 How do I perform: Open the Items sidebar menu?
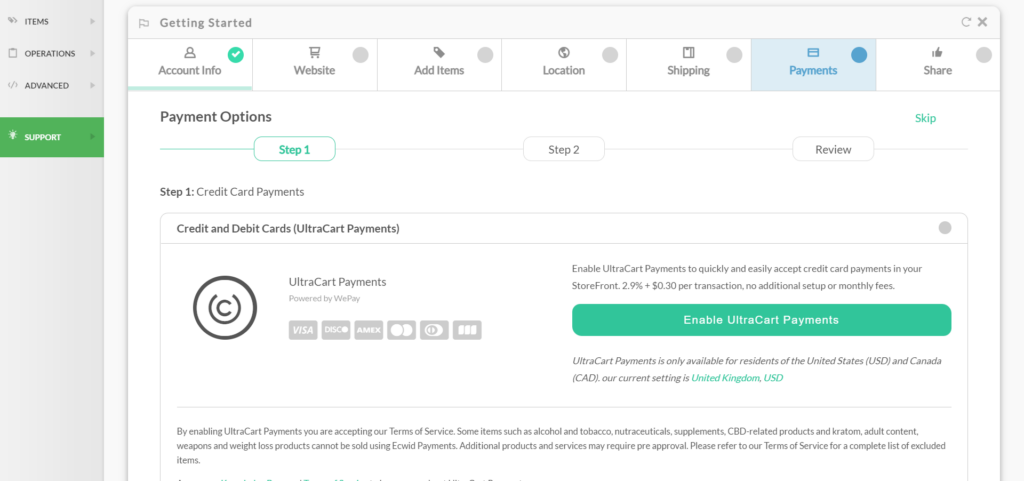click(x=52, y=21)
